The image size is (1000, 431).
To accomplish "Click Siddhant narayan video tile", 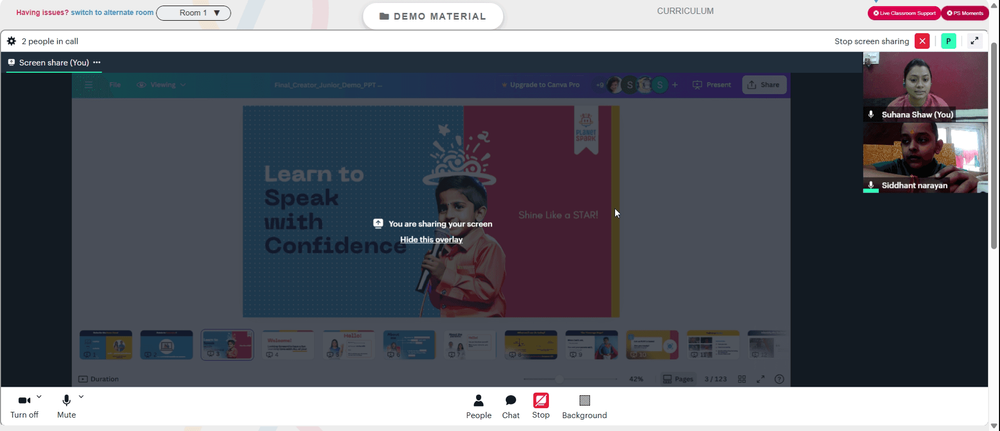I will point(925,157).
